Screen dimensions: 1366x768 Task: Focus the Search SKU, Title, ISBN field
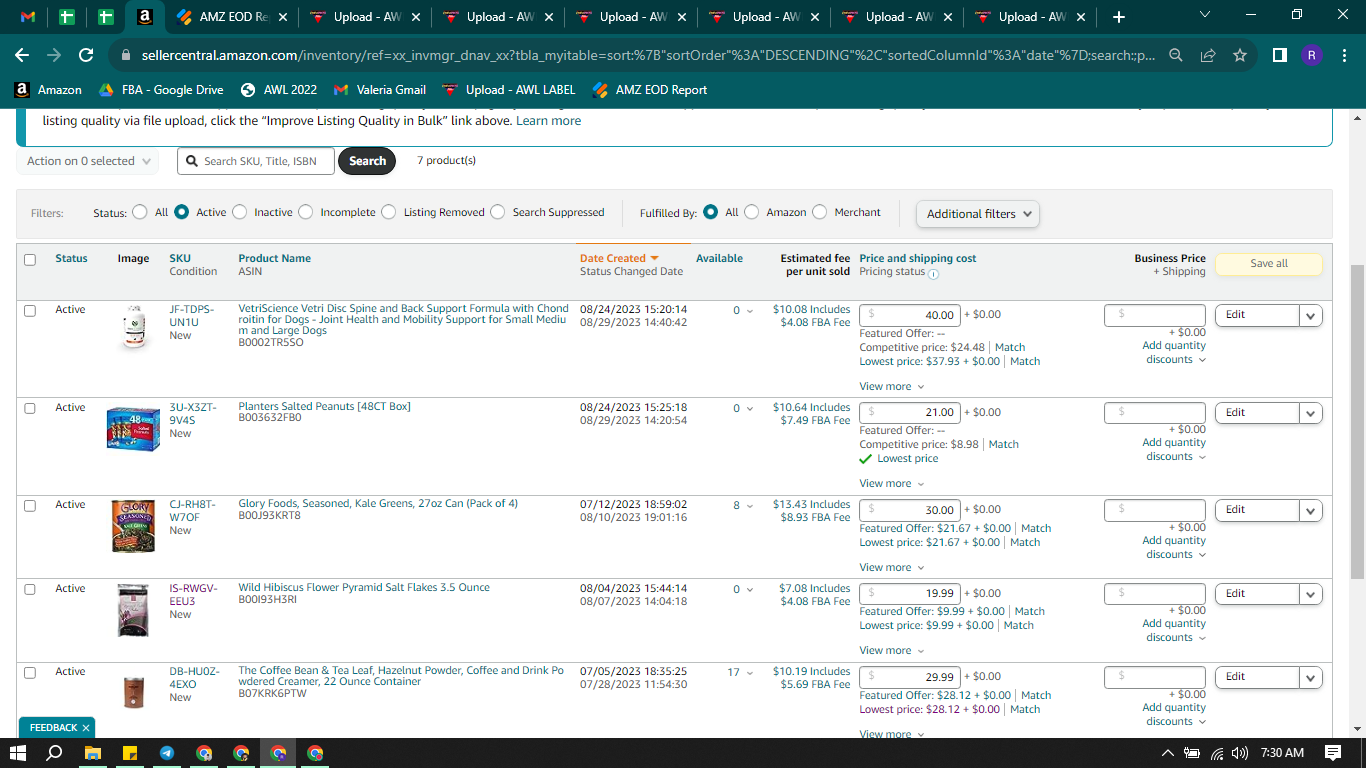(256, 161)
